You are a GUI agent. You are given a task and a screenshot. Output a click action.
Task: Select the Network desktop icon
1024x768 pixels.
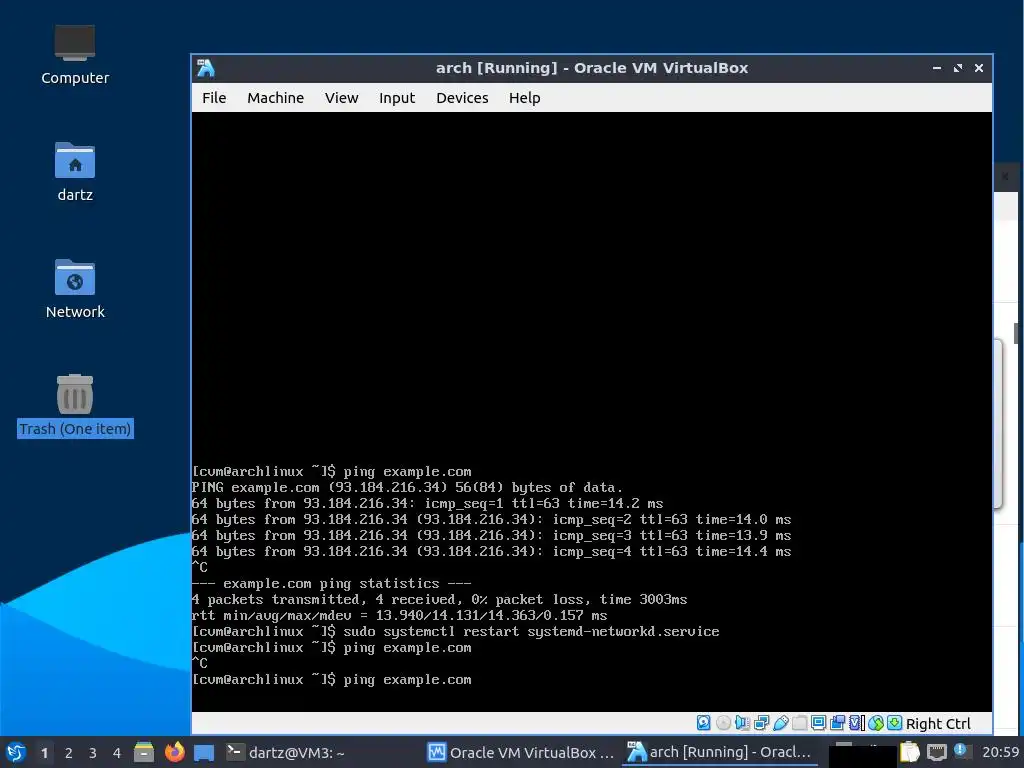[75, 289]
